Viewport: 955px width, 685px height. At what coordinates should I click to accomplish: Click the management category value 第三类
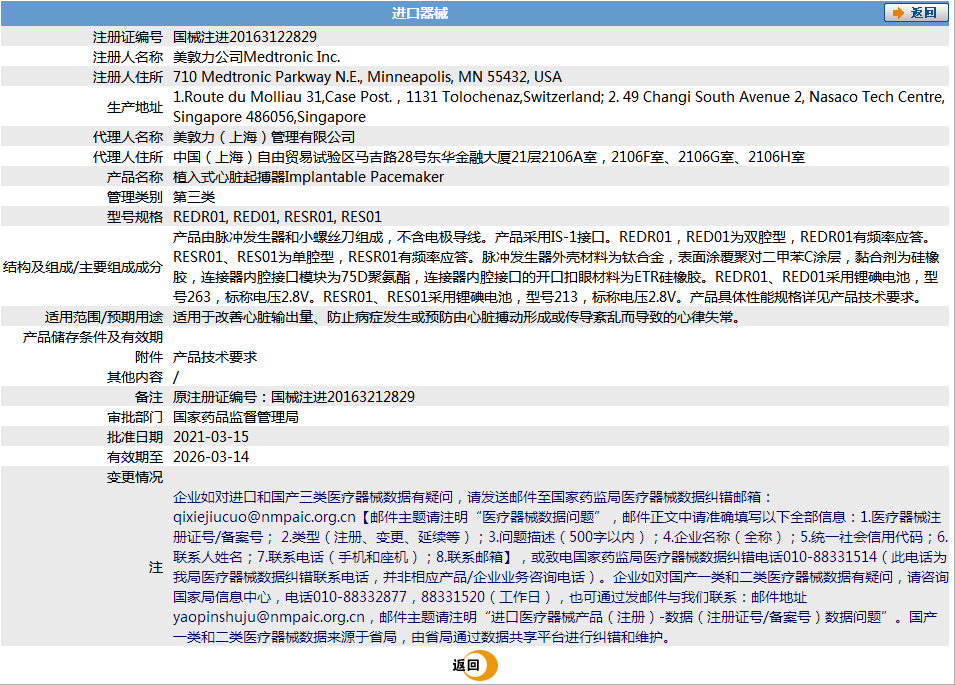(x=194, y=197)
